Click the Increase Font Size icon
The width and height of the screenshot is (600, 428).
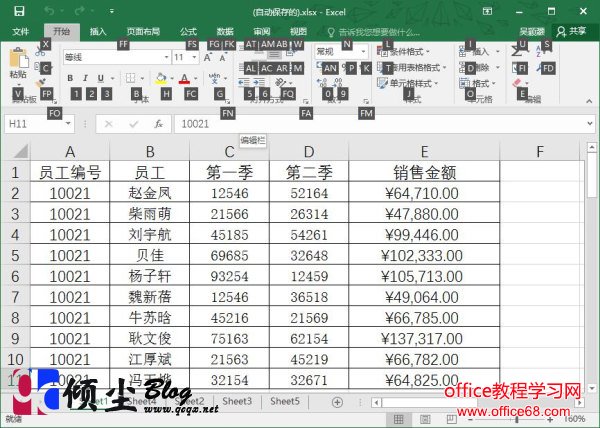(207, 58)
